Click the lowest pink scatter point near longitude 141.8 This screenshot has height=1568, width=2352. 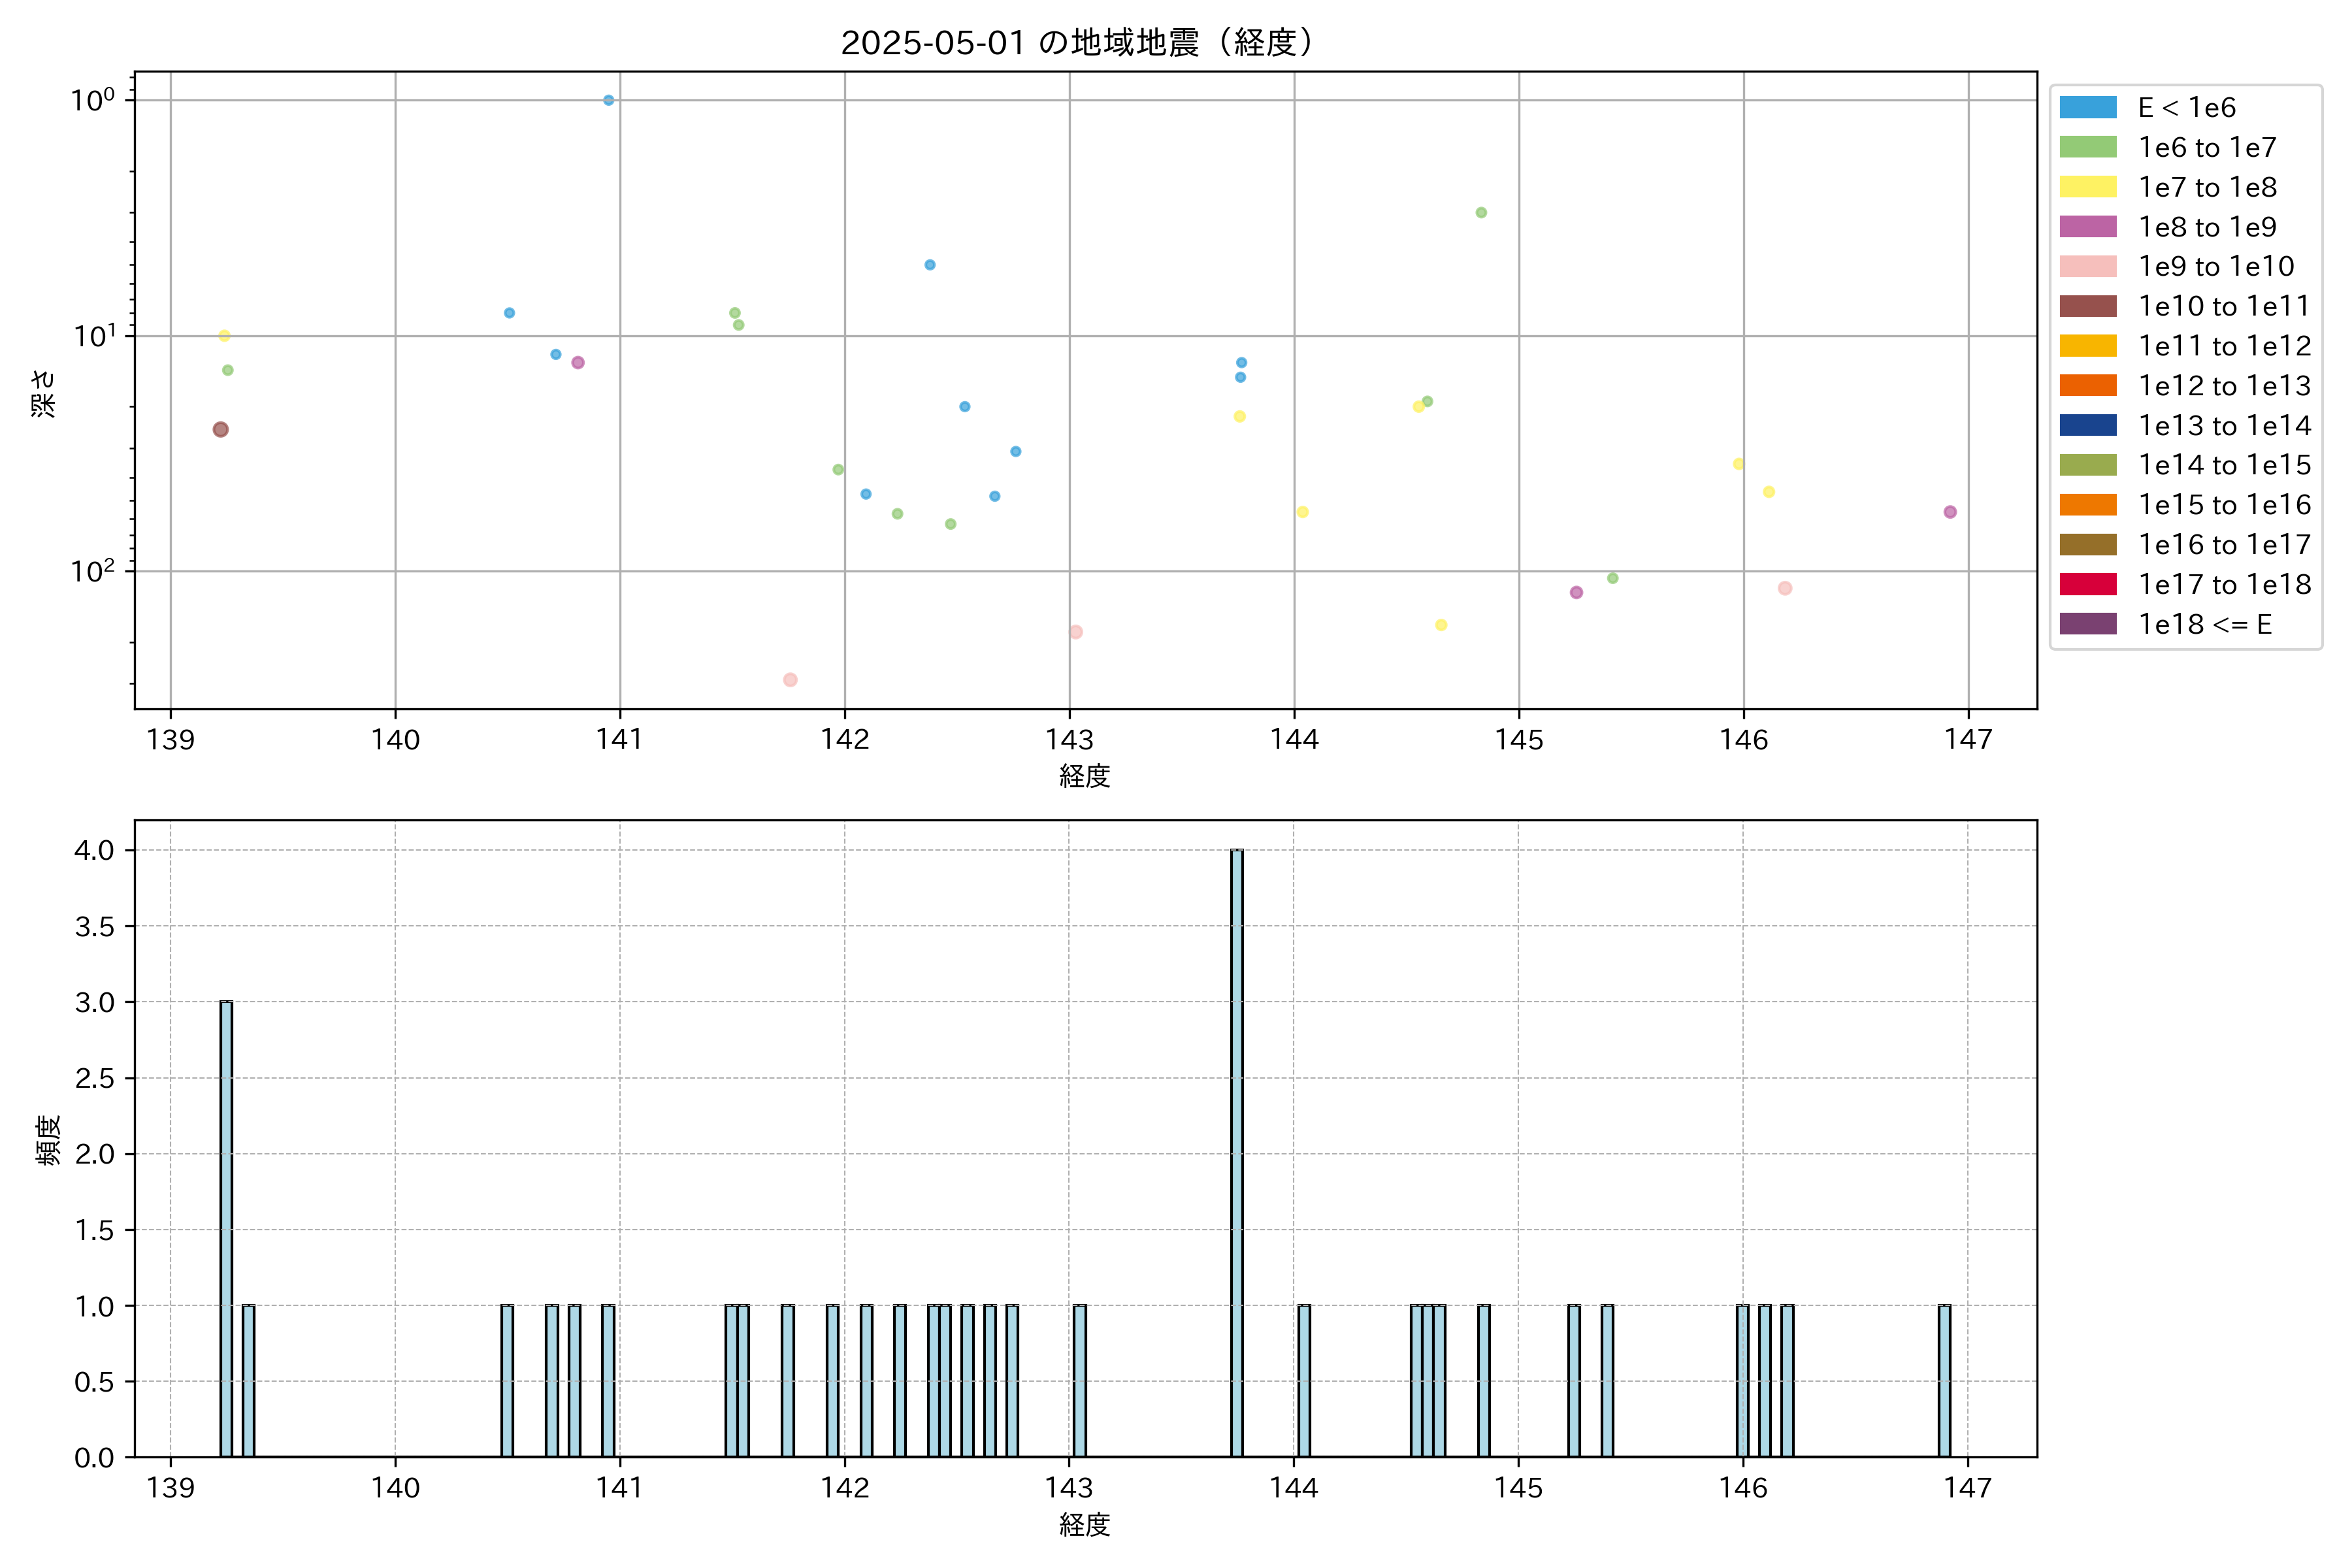pyautogui.click(x=790, y=680)
